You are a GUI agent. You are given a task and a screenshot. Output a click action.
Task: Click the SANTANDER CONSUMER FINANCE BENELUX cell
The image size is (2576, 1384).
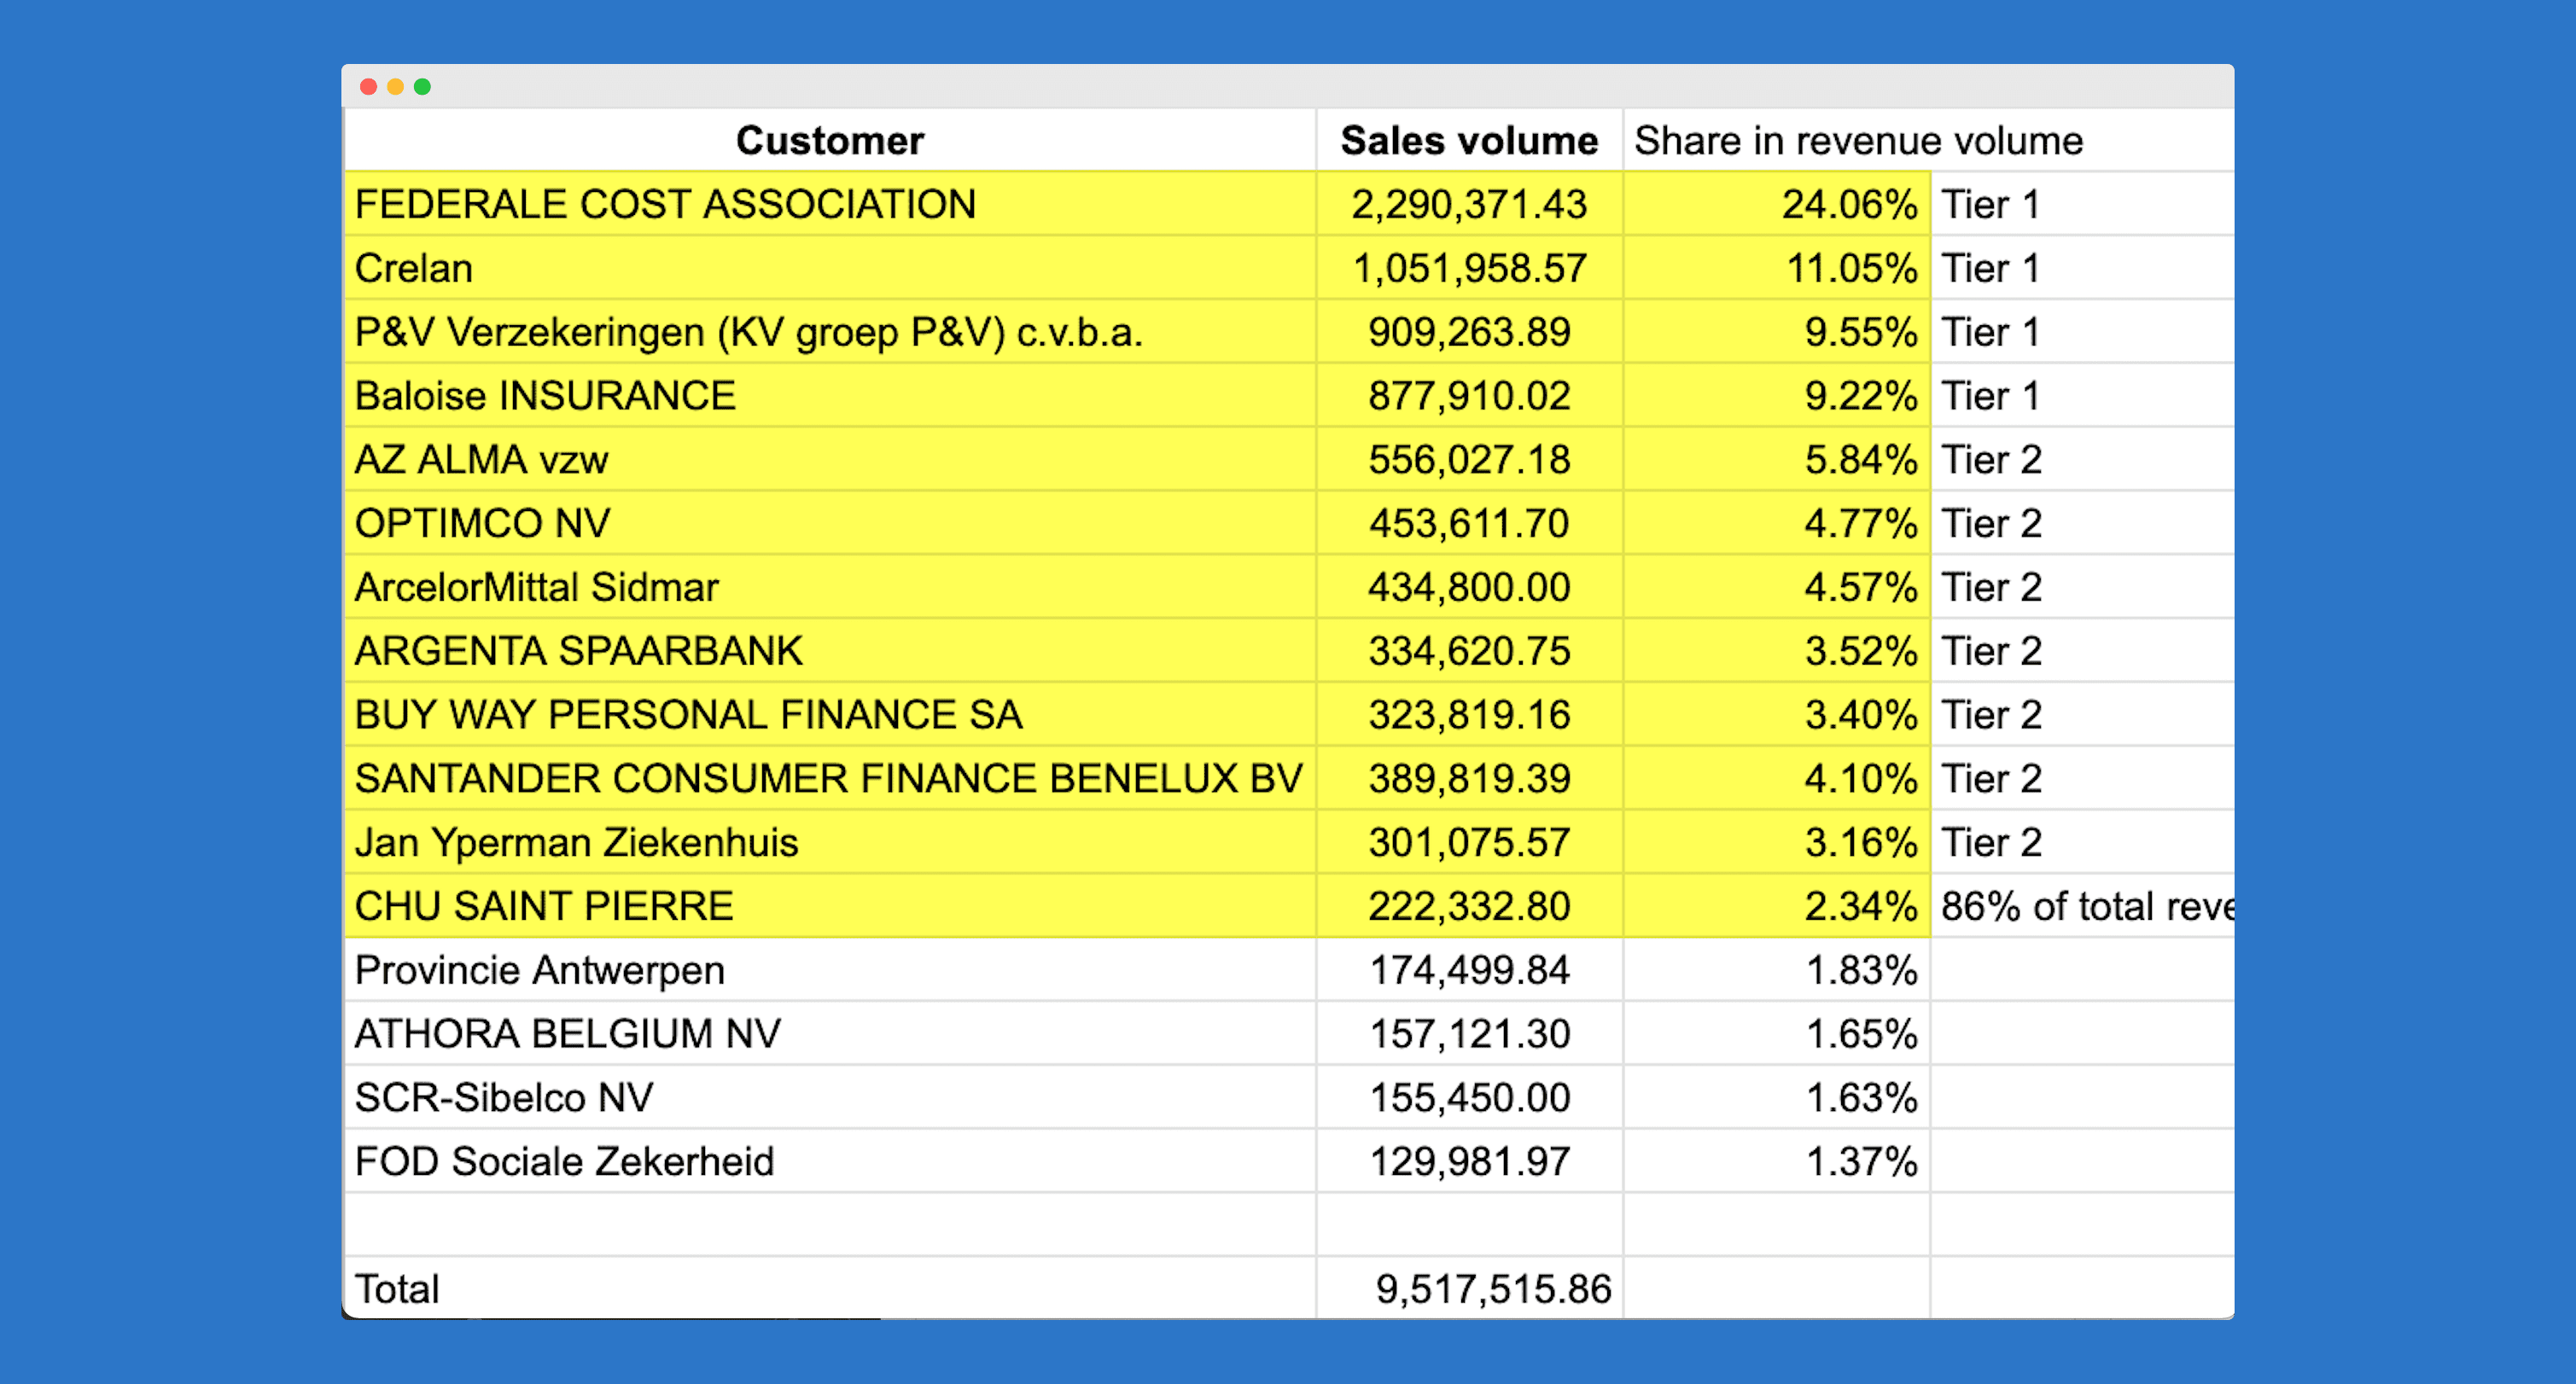[x=828, y=778]
